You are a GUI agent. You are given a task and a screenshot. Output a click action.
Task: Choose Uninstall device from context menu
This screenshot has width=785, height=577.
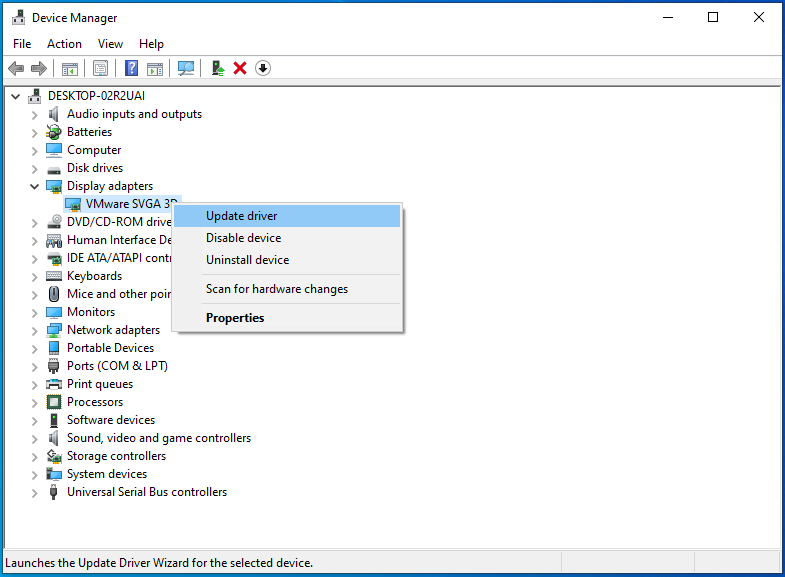click(x=247, y=260)
